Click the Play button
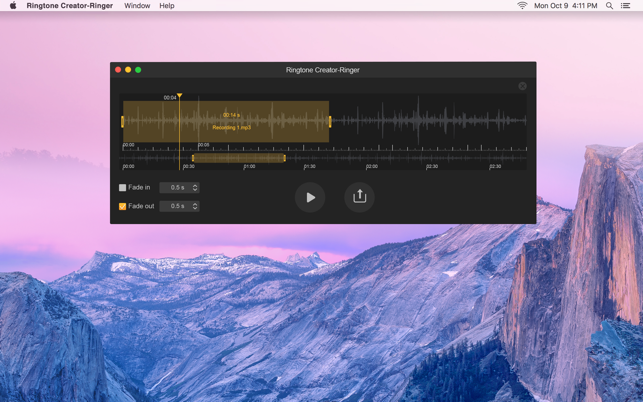The width and height of the screenshot is (643, 402). [x=310, y=197]
